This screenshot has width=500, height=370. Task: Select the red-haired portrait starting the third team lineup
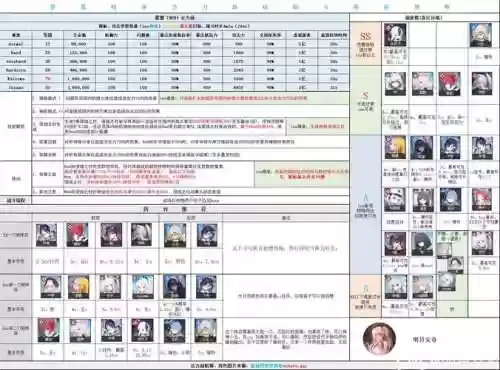49,330
